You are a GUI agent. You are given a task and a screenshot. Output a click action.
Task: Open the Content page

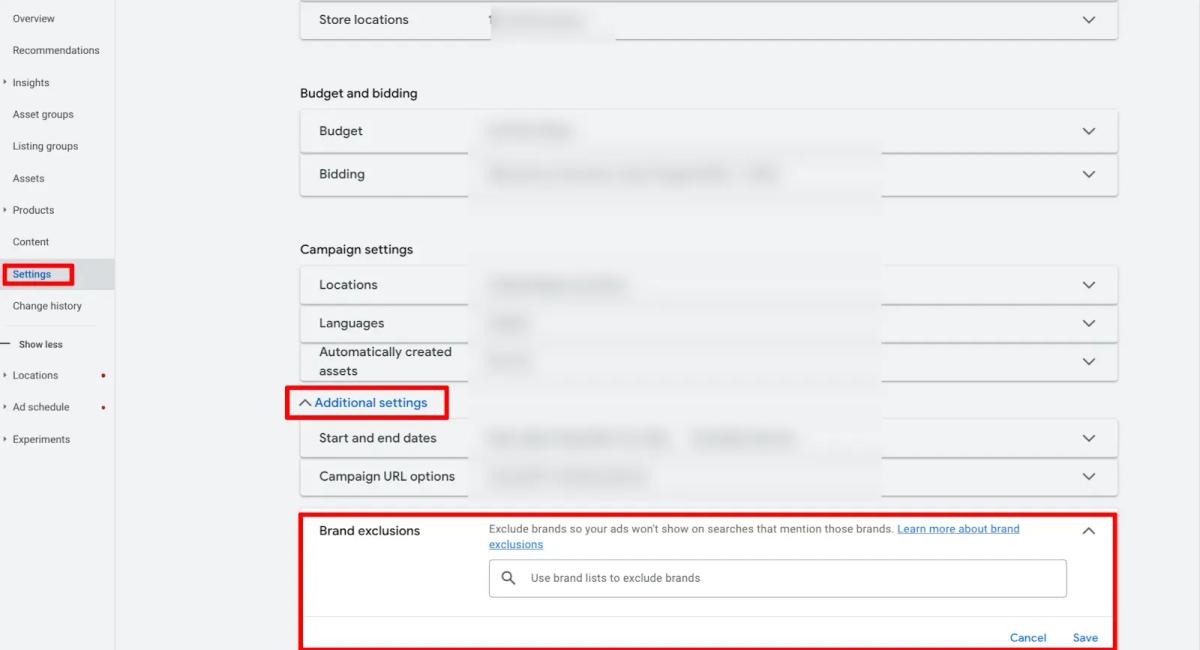click(31, 242)
